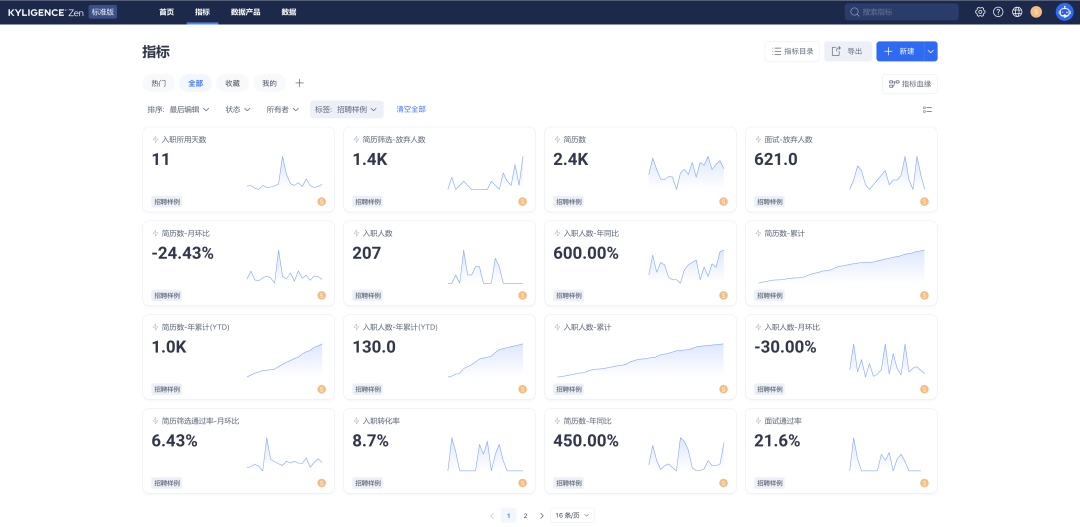Open 指标血缘 lineage view
1080x527 pixels.
click(909, 84)
